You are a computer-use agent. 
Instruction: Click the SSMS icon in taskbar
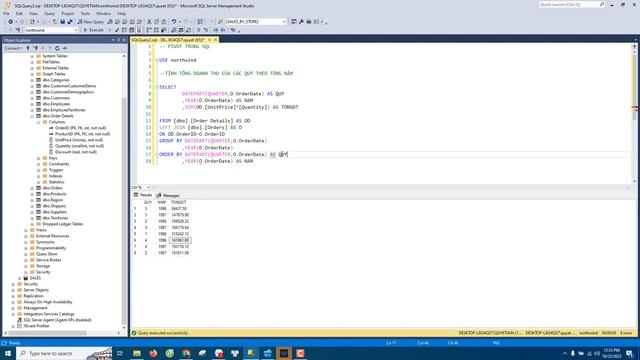click(251, 353)
